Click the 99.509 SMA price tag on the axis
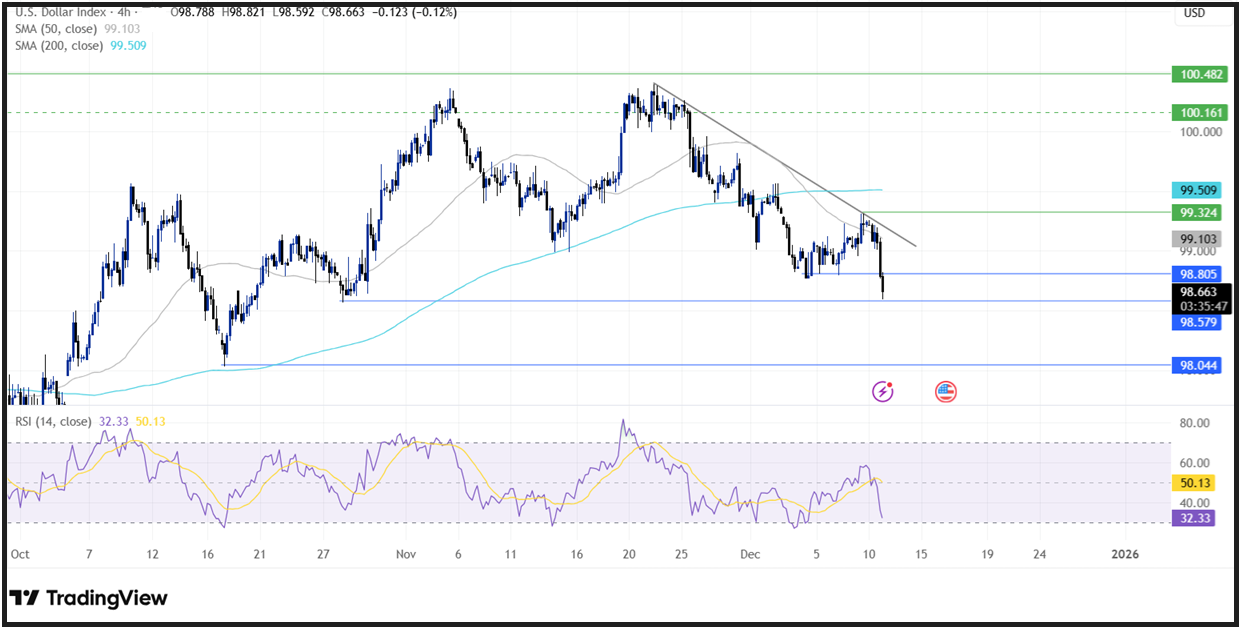1241x628 pixels. (x=1196, y=189)
